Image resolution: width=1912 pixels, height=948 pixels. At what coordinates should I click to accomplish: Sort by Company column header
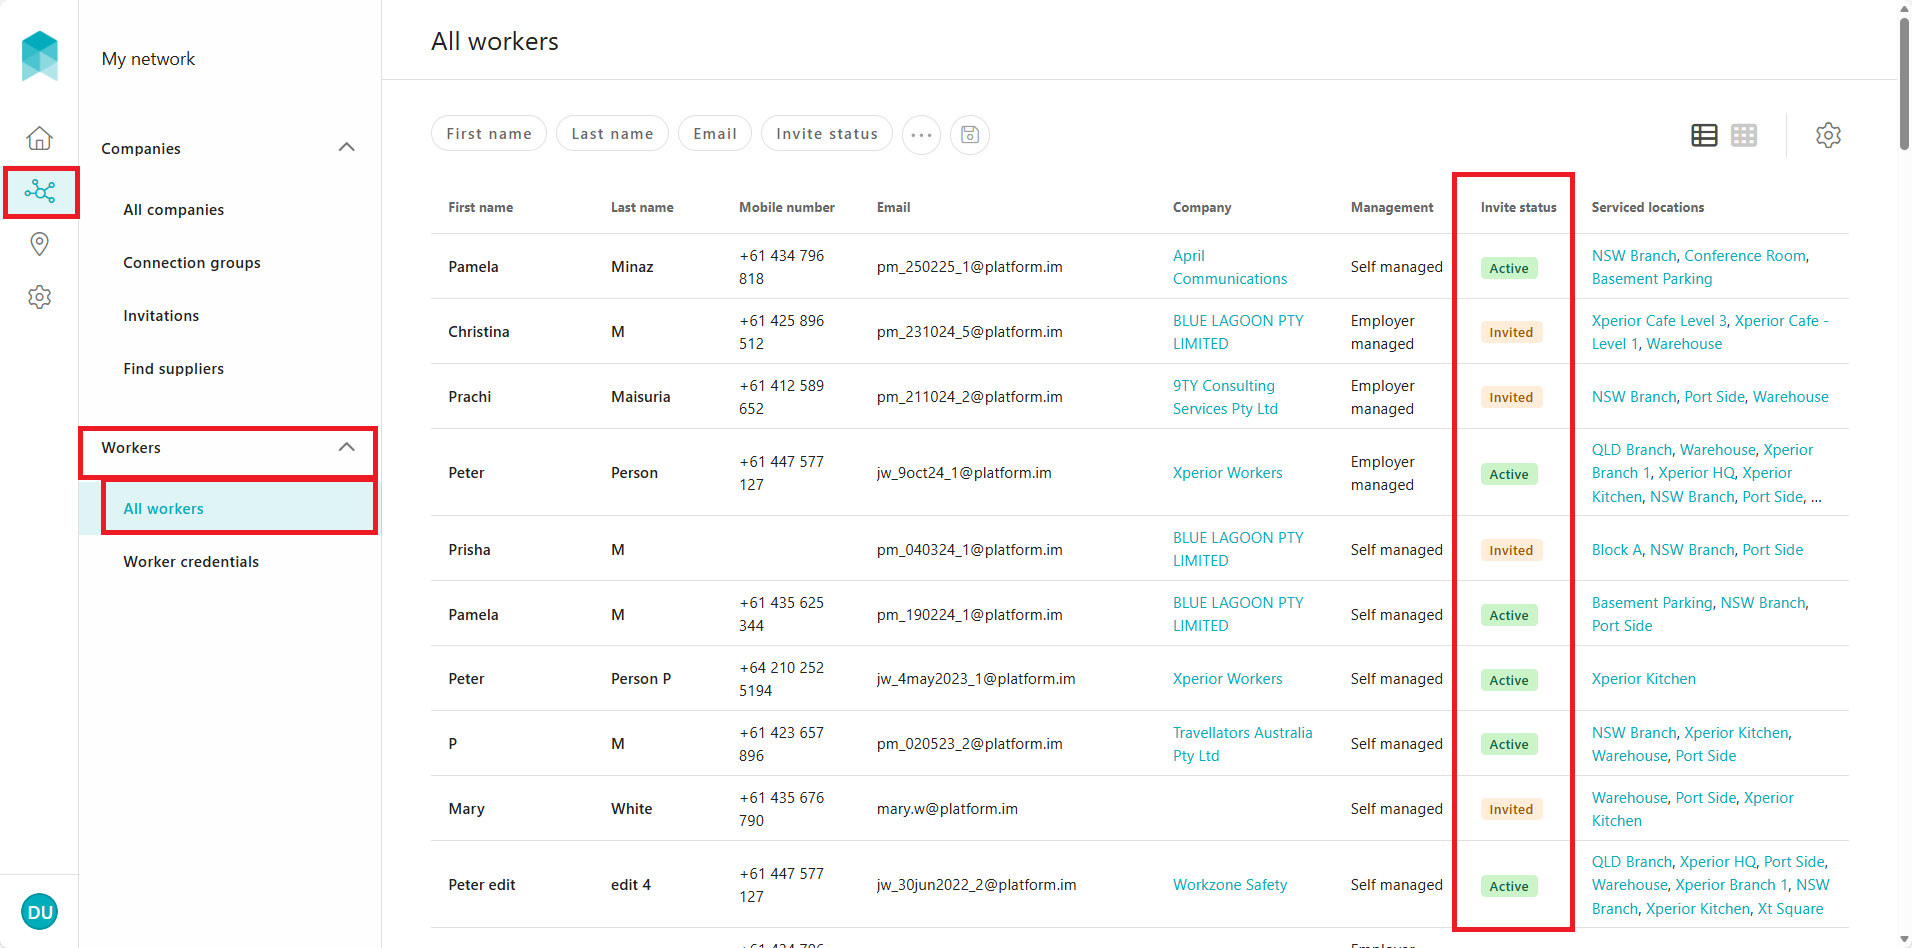pos(1202,208)
